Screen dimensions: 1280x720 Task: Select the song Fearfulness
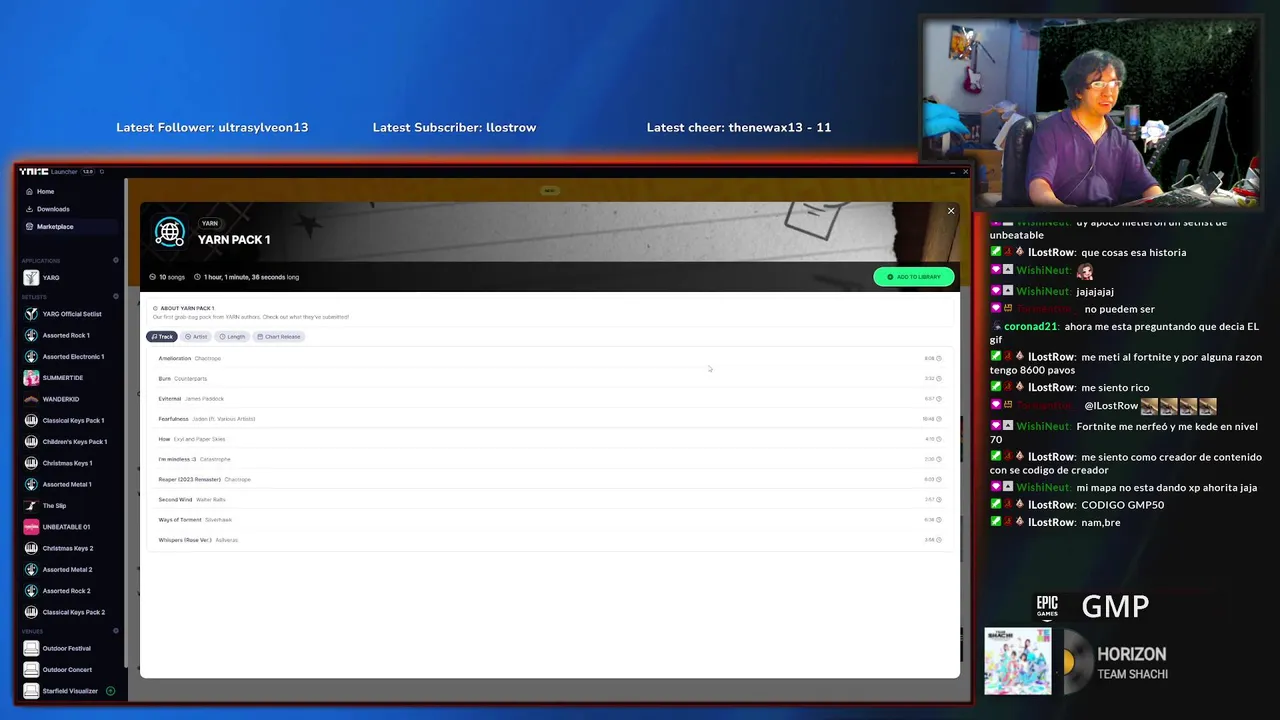pyautogui.click(x=549, y=419)
